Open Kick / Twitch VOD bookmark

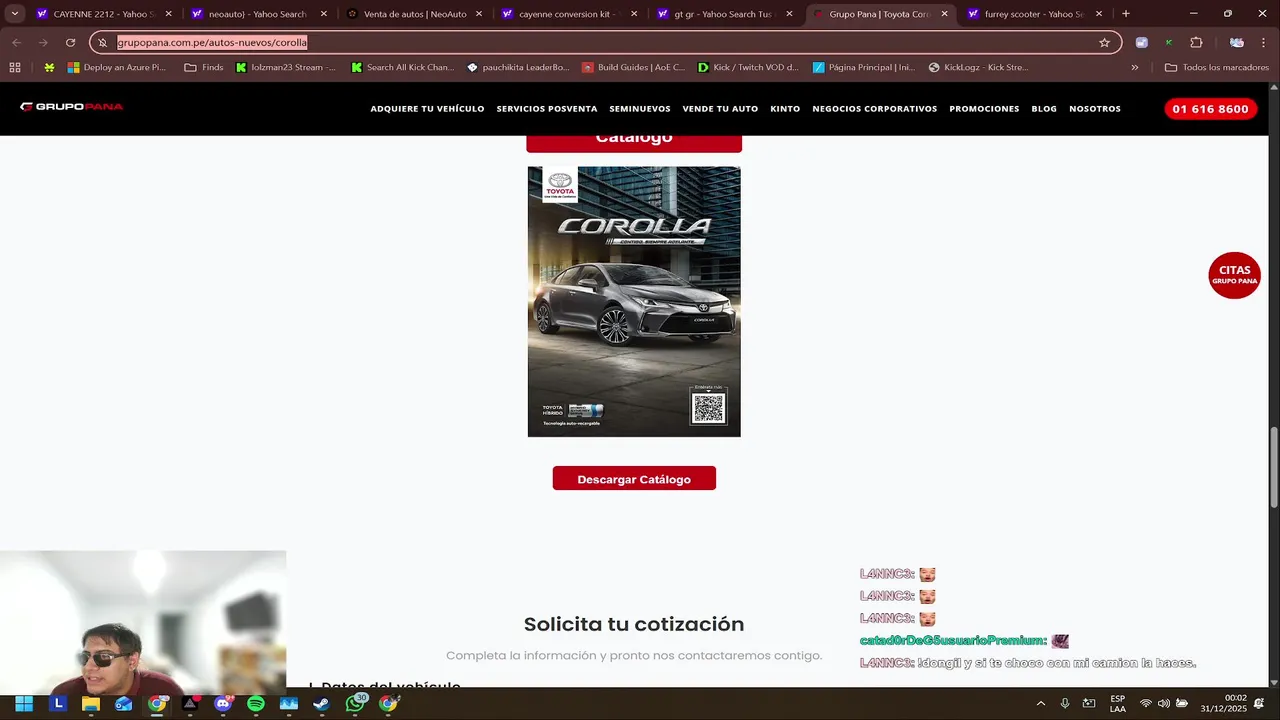748,68
